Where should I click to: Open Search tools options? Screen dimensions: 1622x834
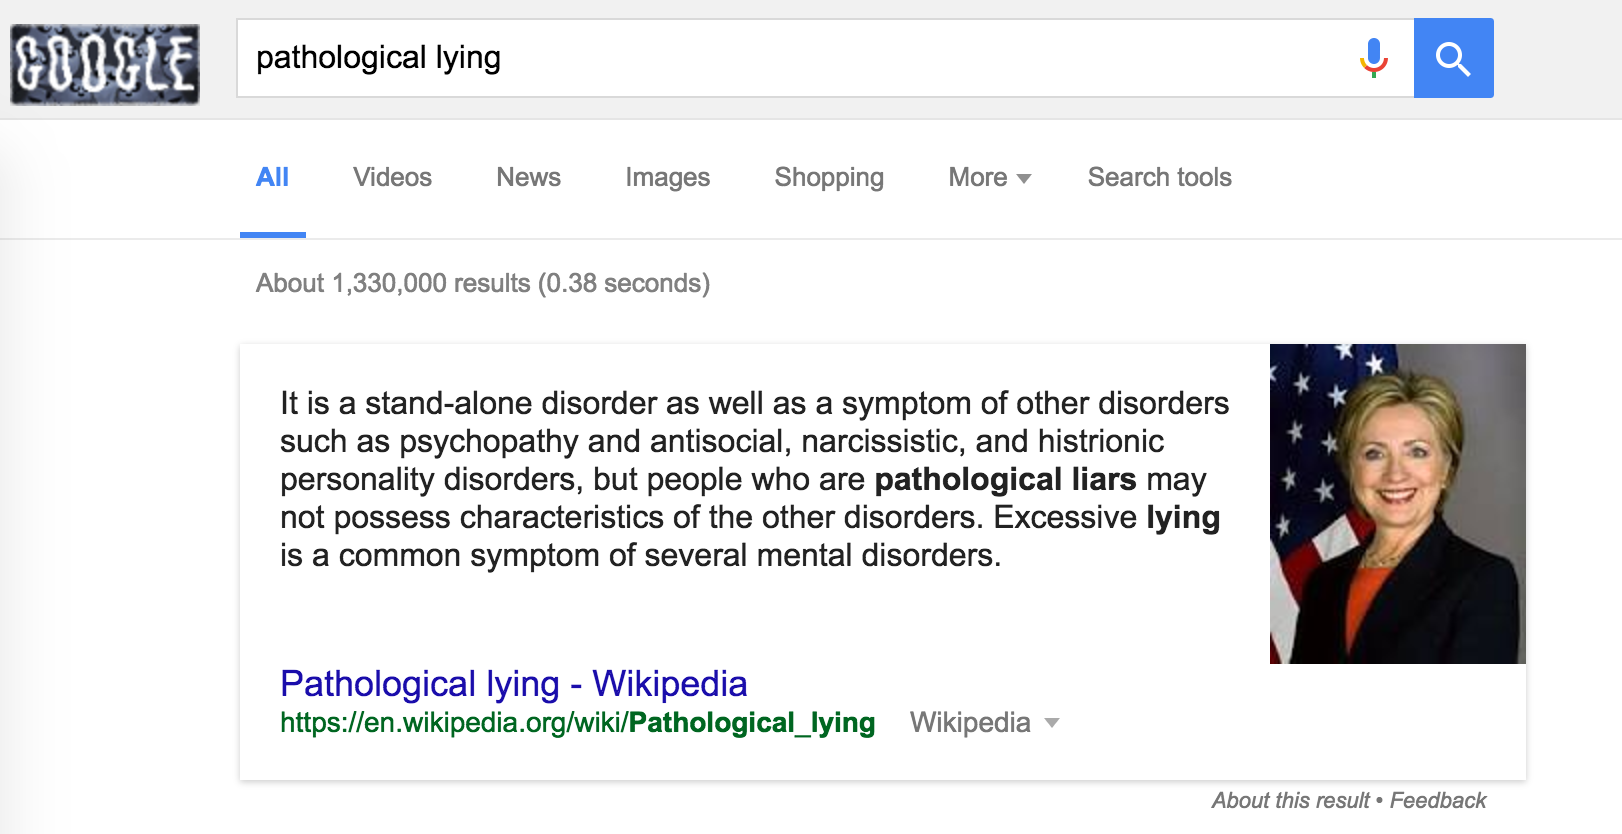(1159, 177)
